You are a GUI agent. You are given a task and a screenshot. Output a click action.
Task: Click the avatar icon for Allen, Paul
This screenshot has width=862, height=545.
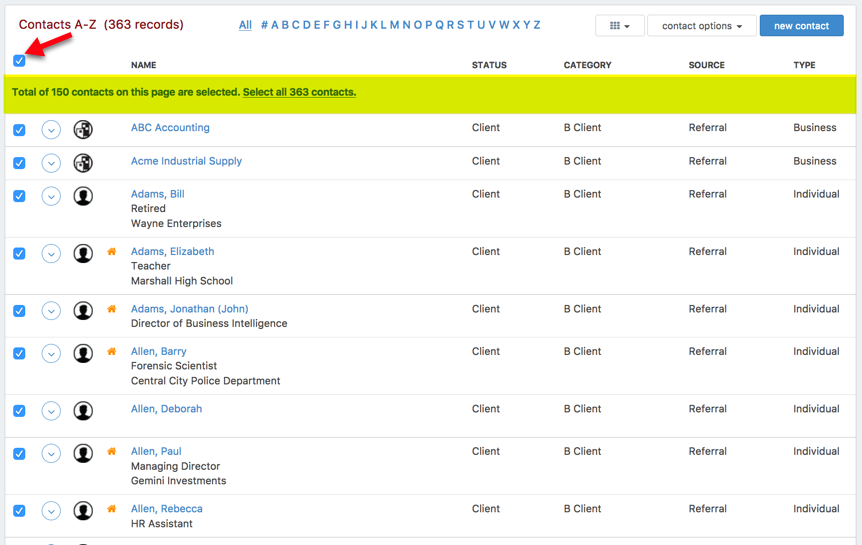click(x=83, y=453)
